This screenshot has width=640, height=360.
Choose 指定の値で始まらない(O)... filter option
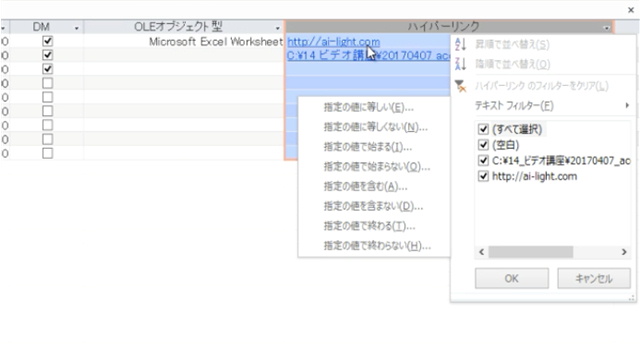point(377,167)
